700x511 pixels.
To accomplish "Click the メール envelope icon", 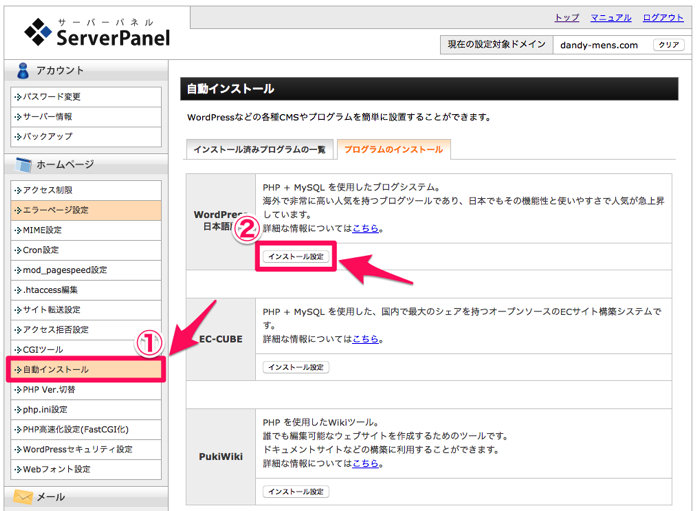I will pos(23,497).
